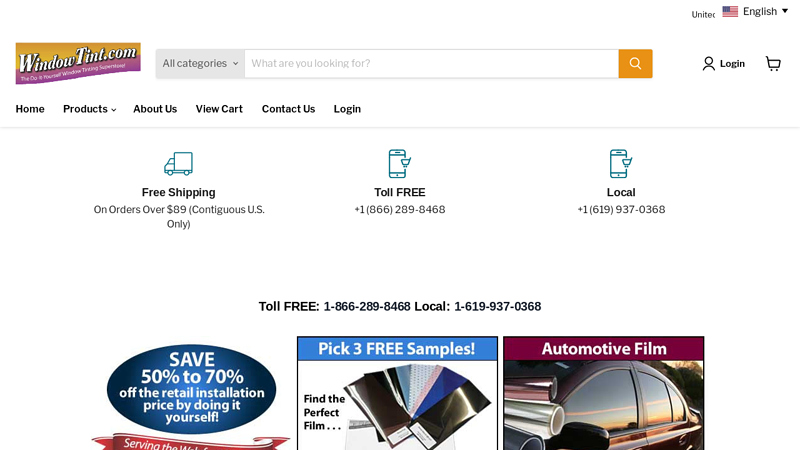Image resolution: width=800 pixels, height=450 pixels.
Task: Open the About Us page
Action: (155, 109)
